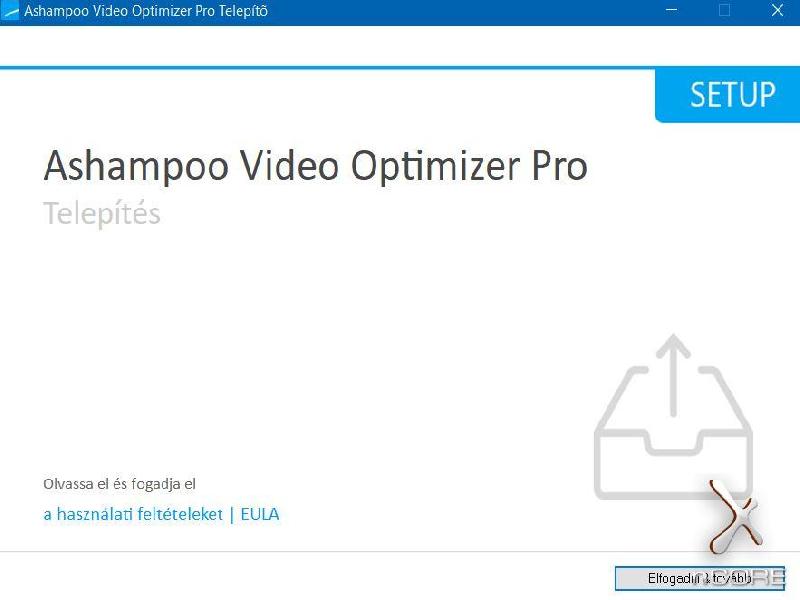Image resolution: width=800 pixels, height=600 pixels.
Task: Close the installer window
Action: pos(777,10)
